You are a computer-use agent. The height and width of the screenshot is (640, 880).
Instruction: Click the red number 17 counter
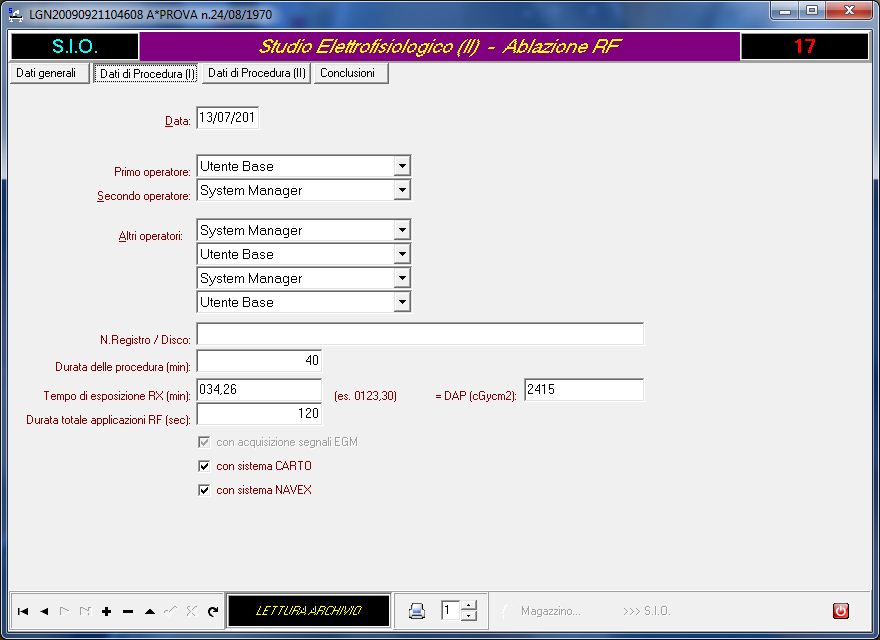pos(804,46)
